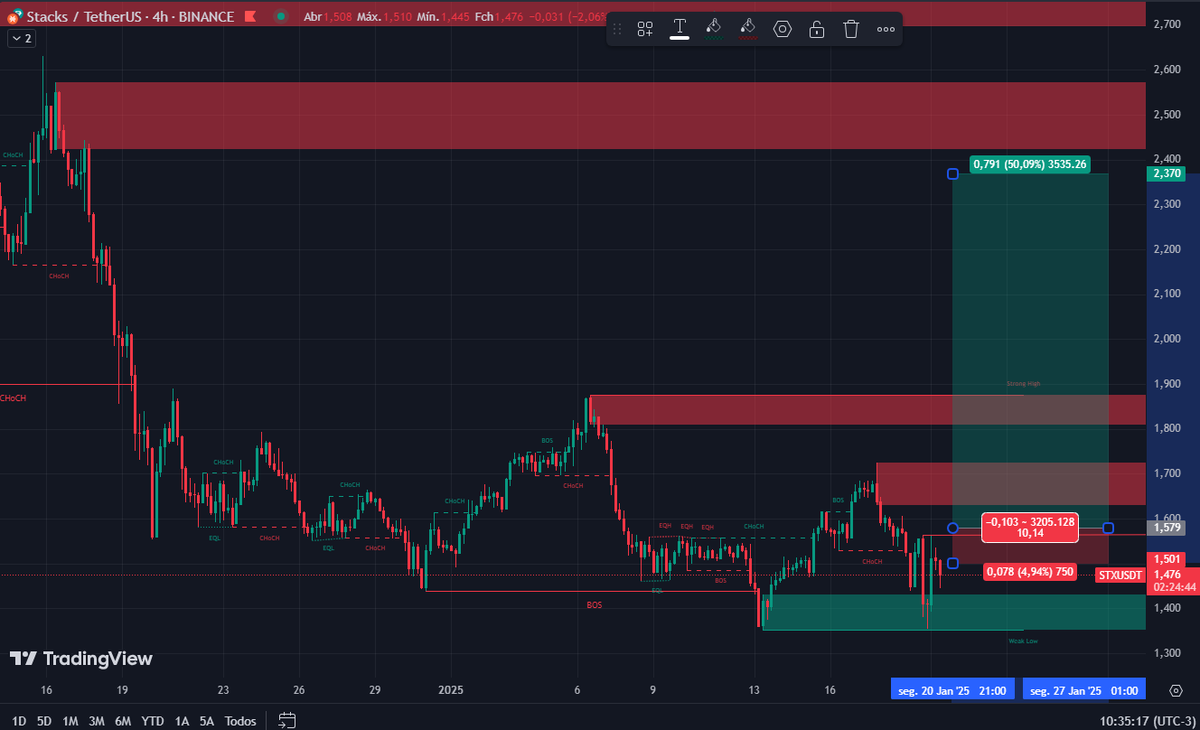Open the go-to-date calendar icon

pyautogui.click(x=287, y=720)
